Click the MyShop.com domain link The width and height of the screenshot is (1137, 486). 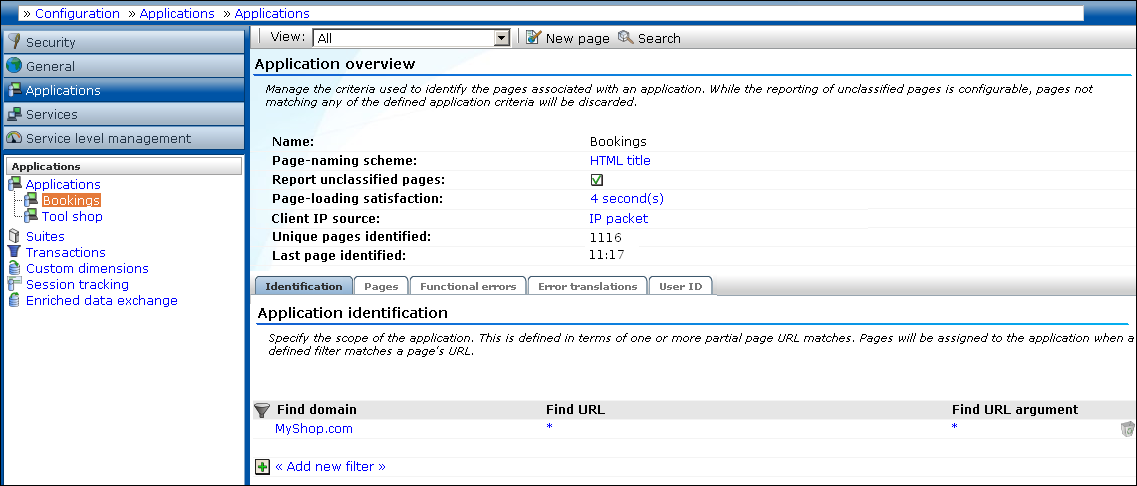314,429
